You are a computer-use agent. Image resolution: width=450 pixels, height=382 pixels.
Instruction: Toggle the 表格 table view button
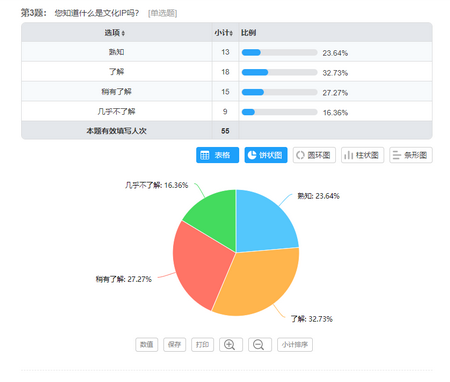(x=217, y=155)
